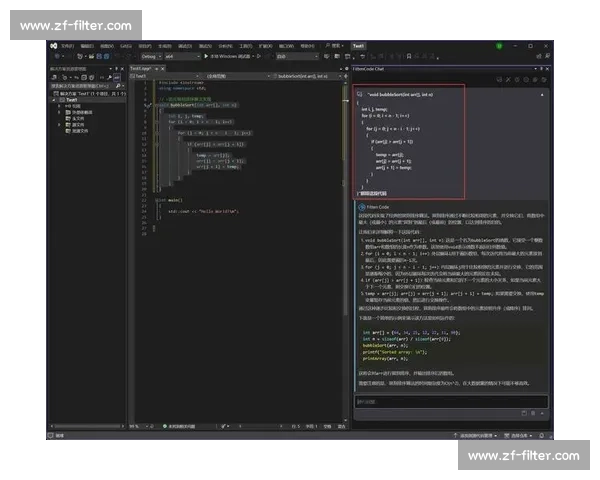Expand the 外部依赖项 node
The image size is (600, 480).
[x=59, y=113]
